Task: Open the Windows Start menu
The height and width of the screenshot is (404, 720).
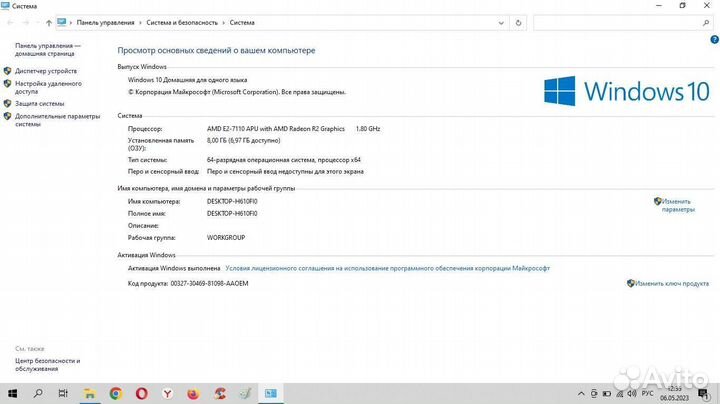Action: pyautogui.click(x=12, y=393)
